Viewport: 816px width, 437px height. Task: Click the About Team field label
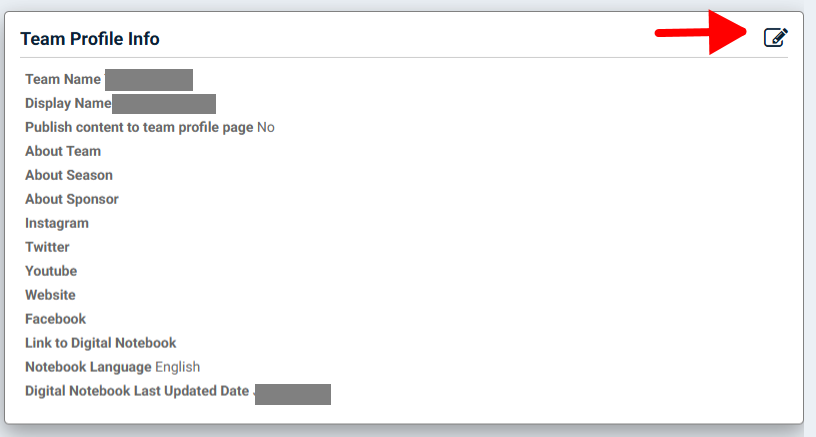click(x=63, y=151)
